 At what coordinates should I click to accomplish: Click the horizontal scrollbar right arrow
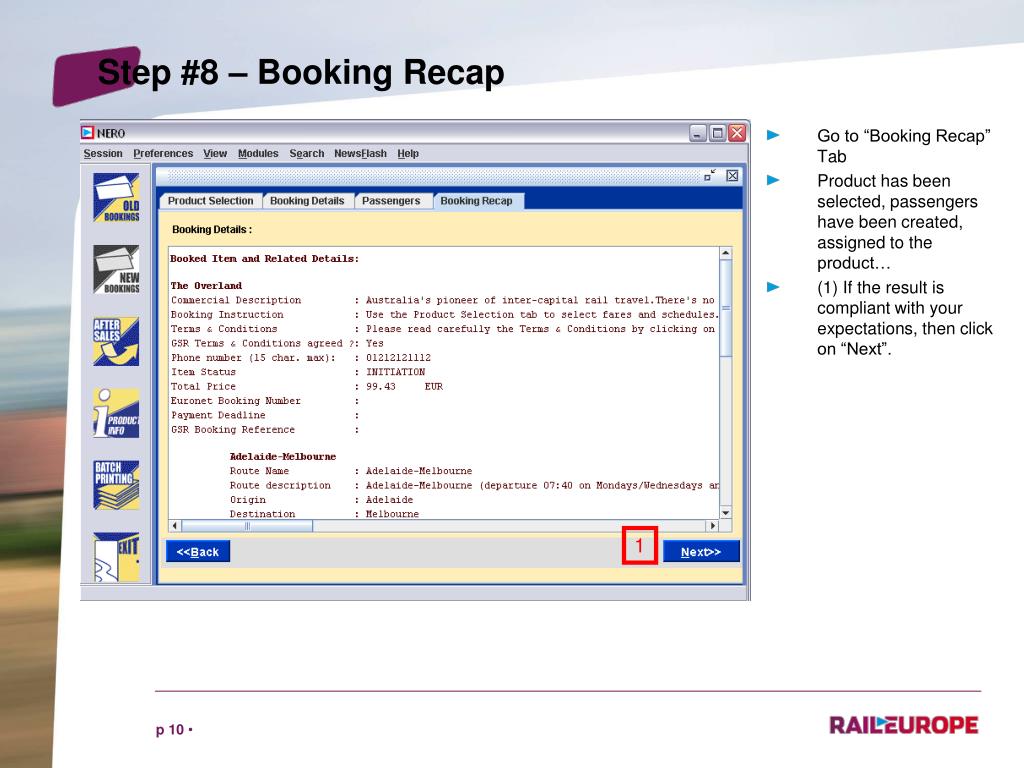tap(713, 525)
